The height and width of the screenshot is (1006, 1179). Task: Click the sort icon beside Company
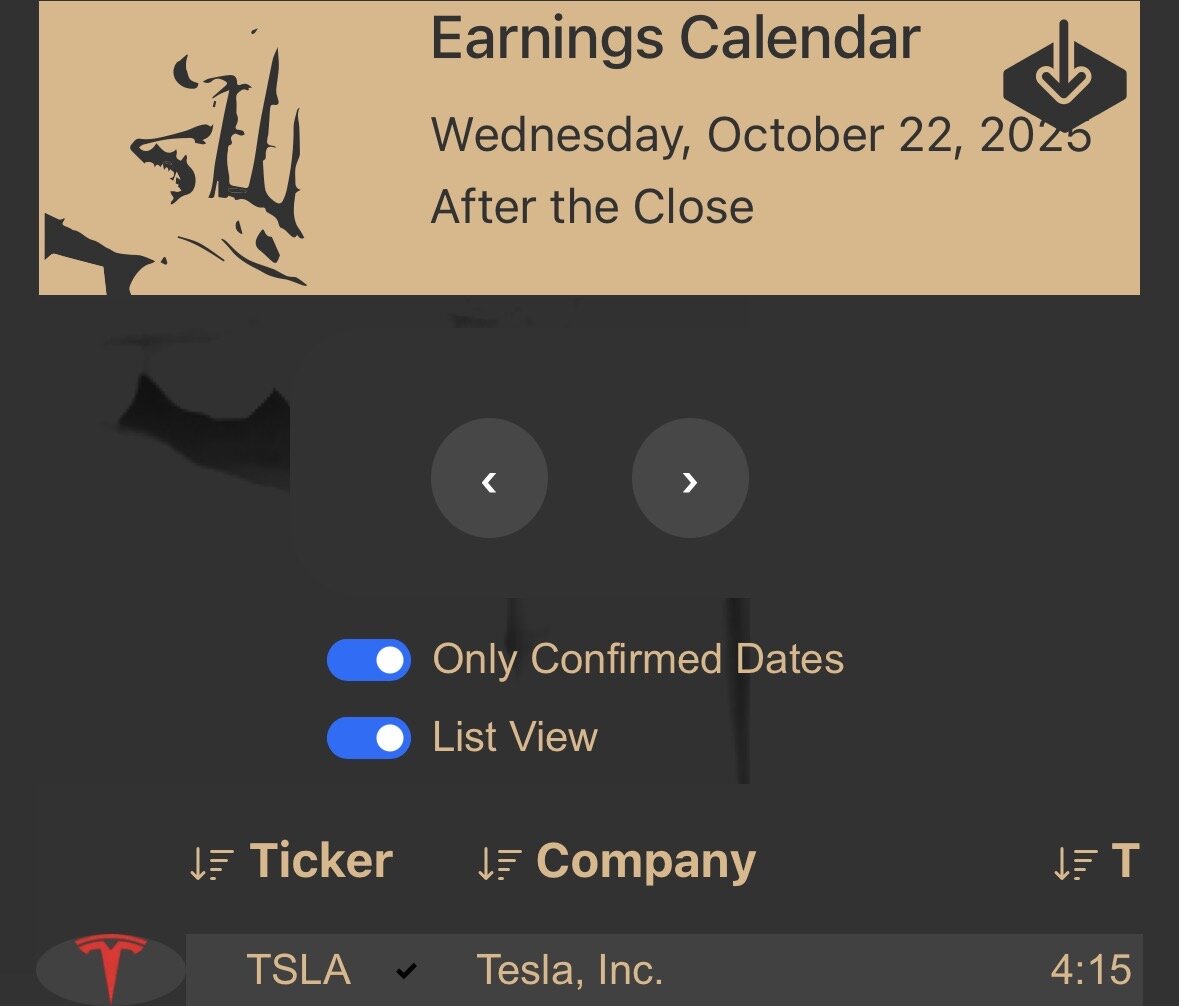coord(499,863)
